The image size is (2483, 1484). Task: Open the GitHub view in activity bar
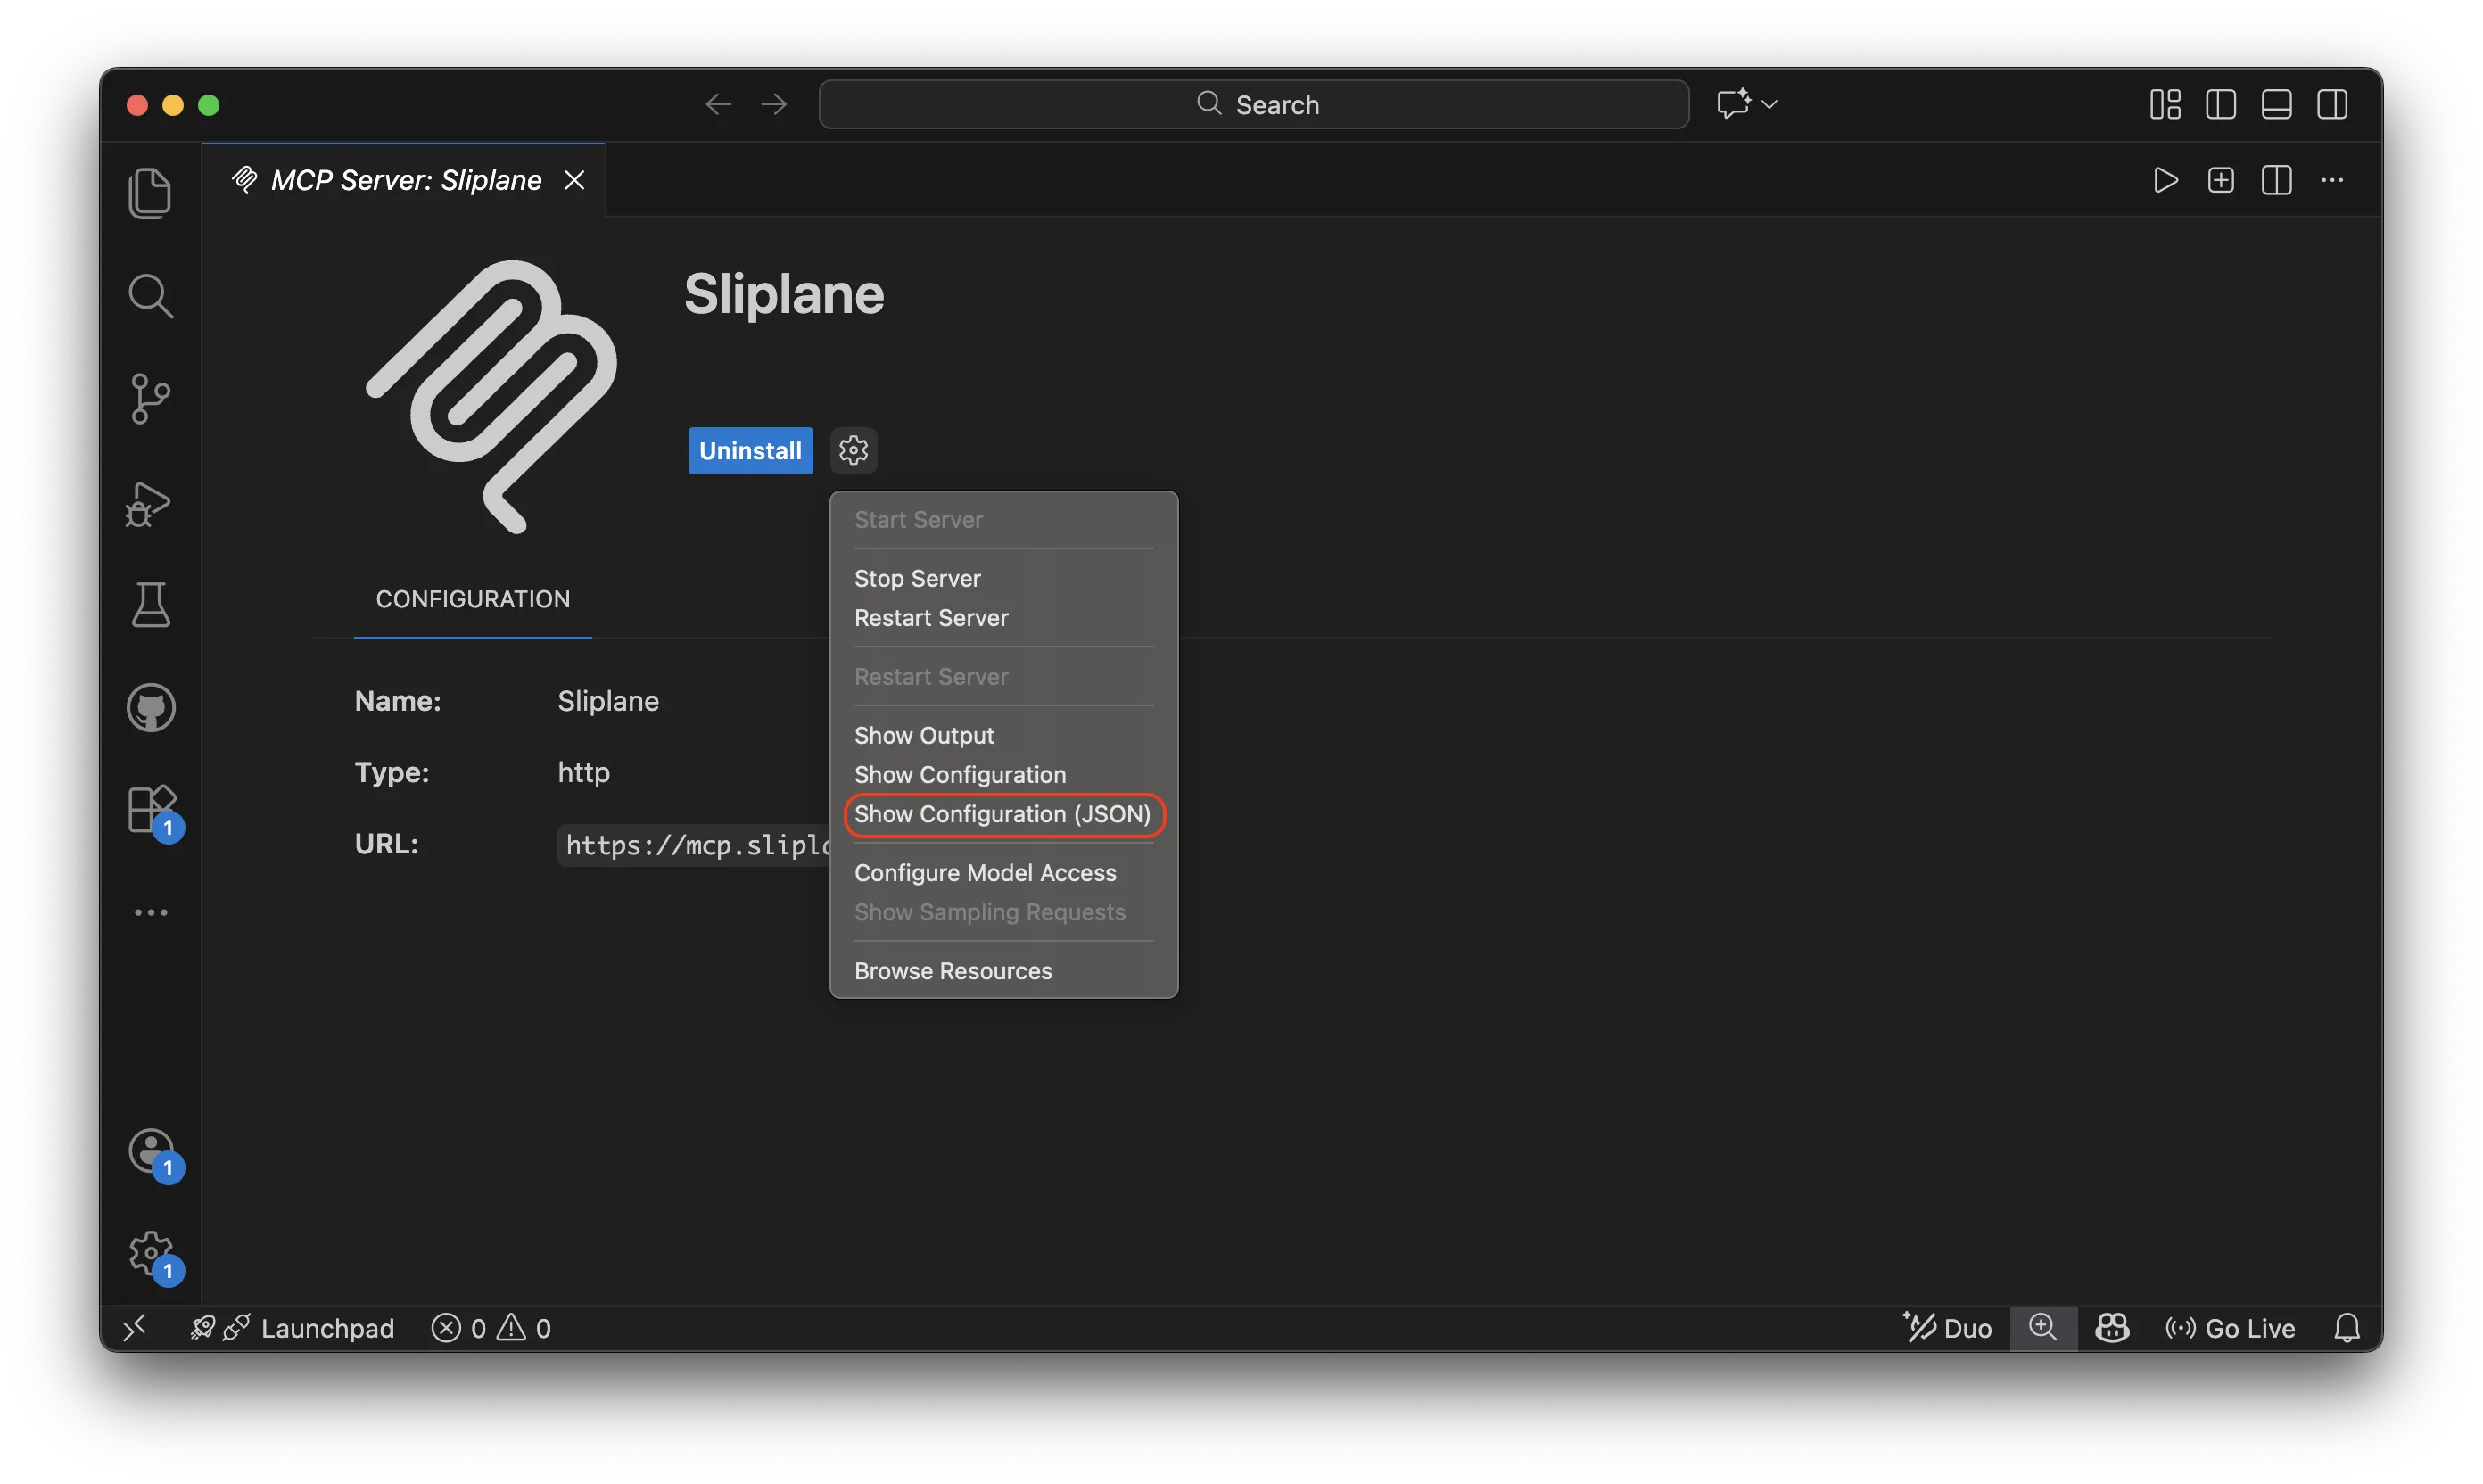pyautogui.click(x=150, y=708)
